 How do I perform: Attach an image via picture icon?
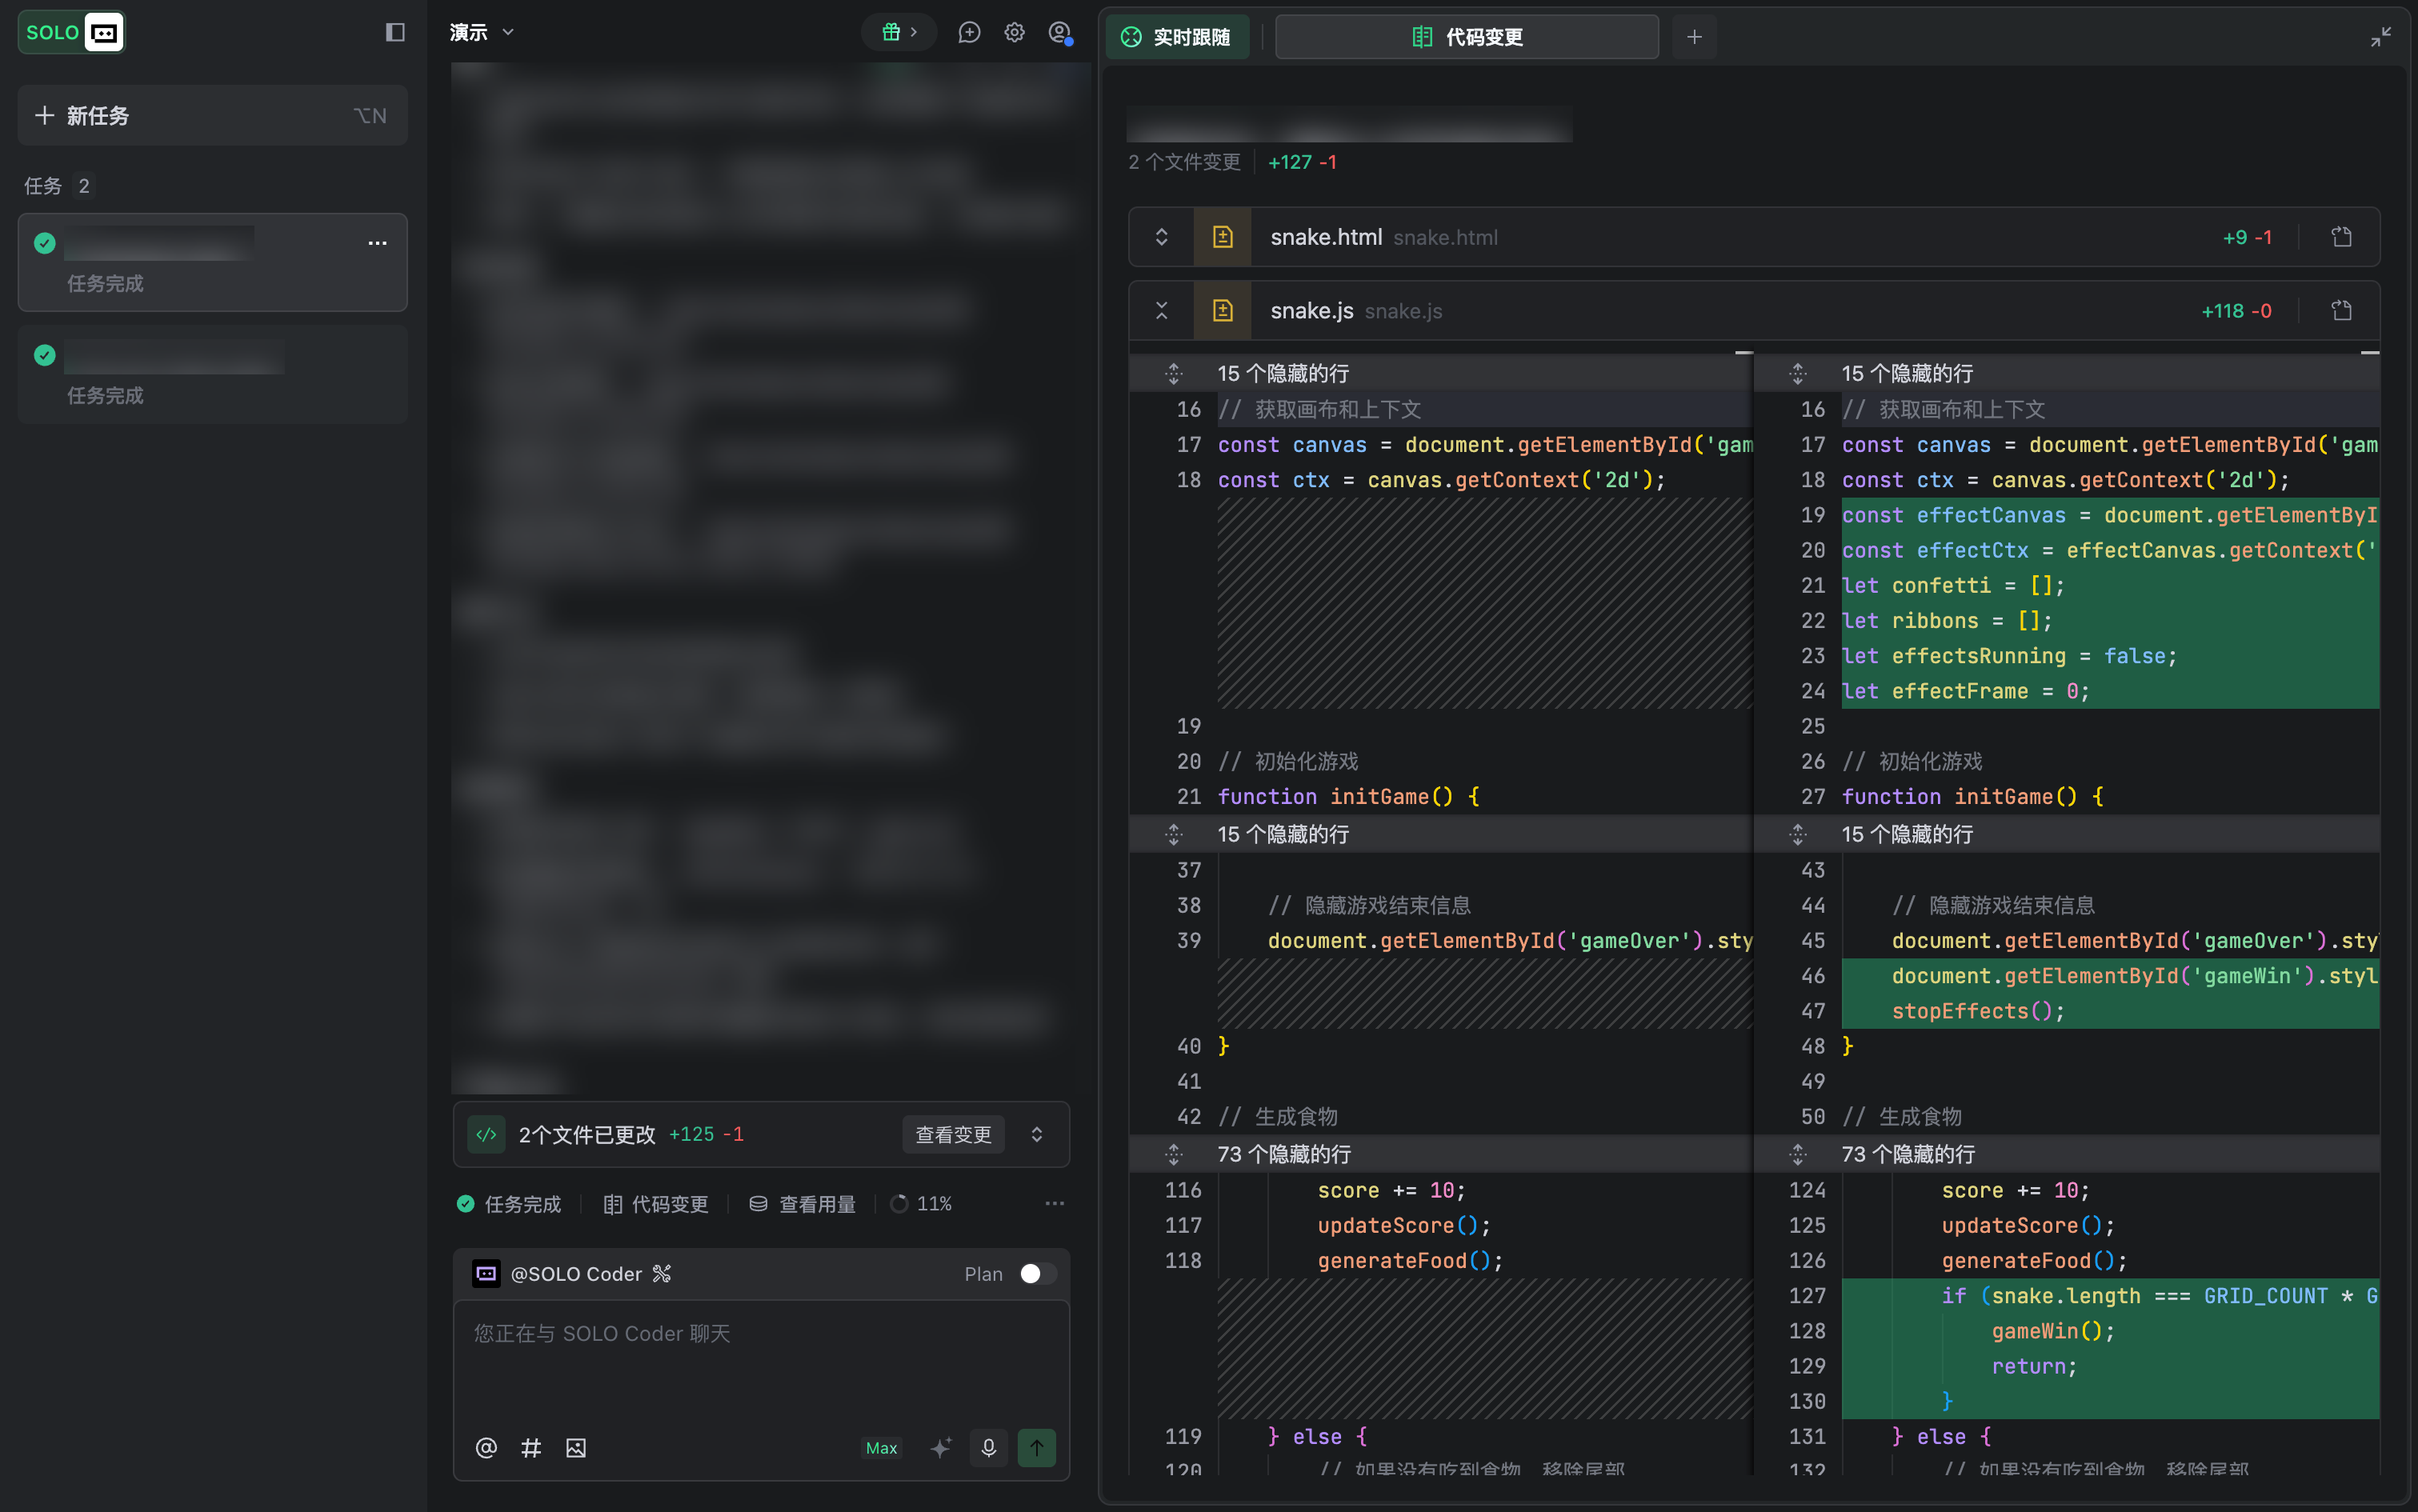[x=576, y=1447]
